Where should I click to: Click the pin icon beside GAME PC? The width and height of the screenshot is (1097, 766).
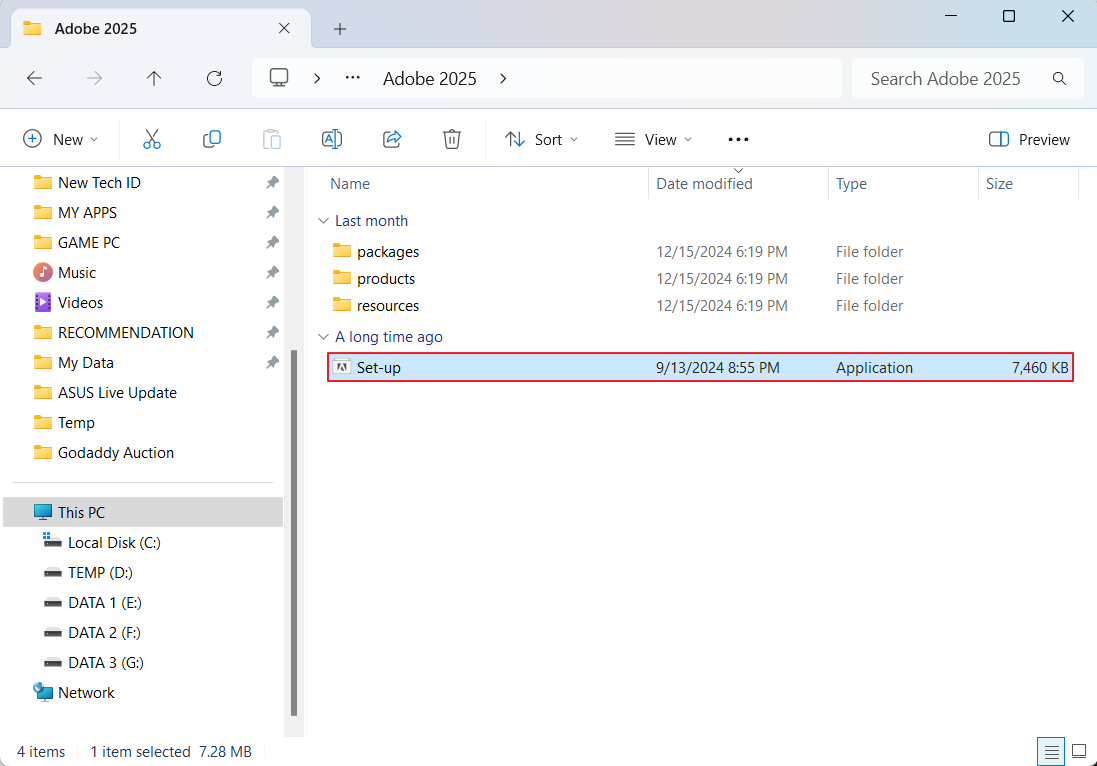click(272, 242)
